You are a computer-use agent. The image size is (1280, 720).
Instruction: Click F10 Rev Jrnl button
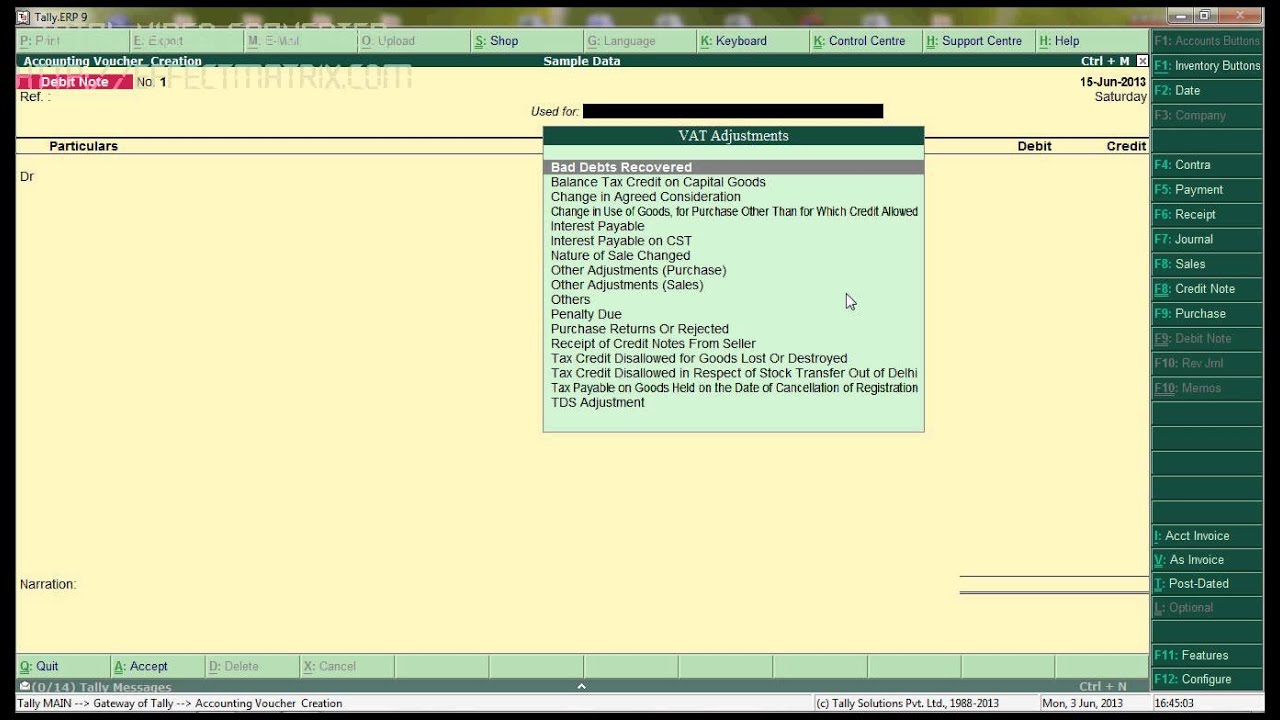pyautogui.click(x=1207, y=363)
